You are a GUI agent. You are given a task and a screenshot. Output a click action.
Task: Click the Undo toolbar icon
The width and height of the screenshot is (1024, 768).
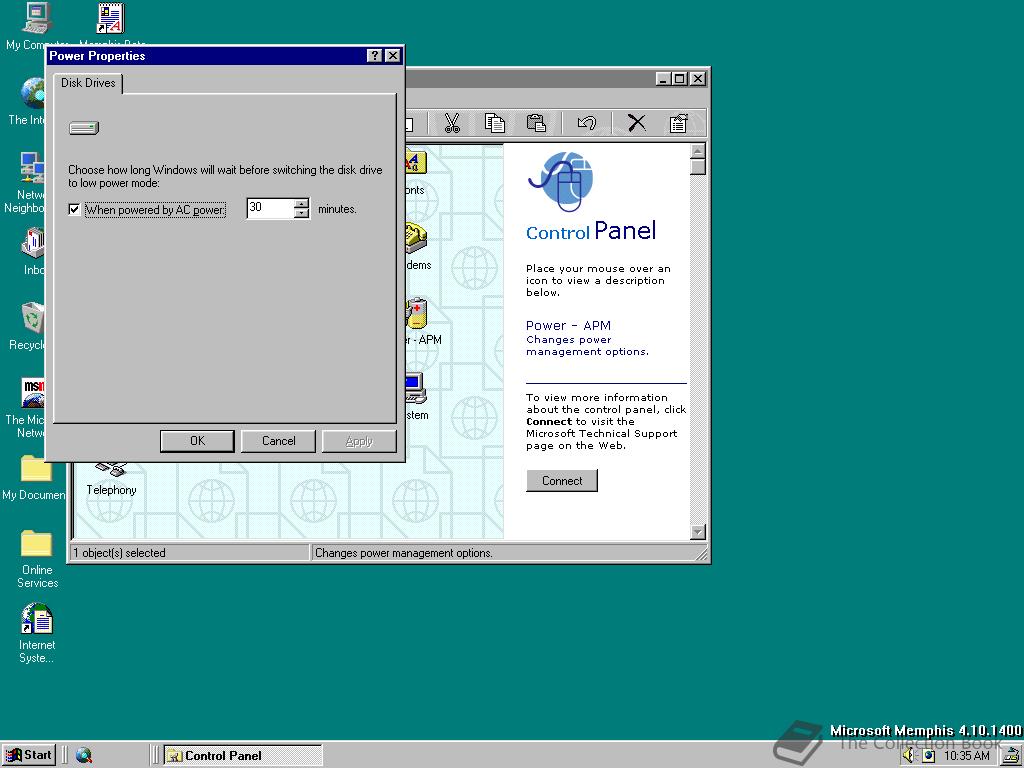pos(587,123)
